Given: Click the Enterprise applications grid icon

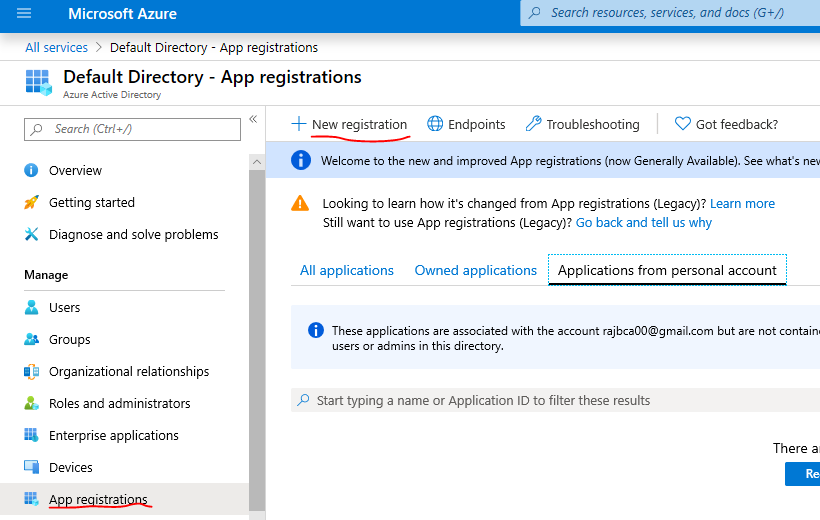Looking at the screenshot, I should tap(31, 435).
